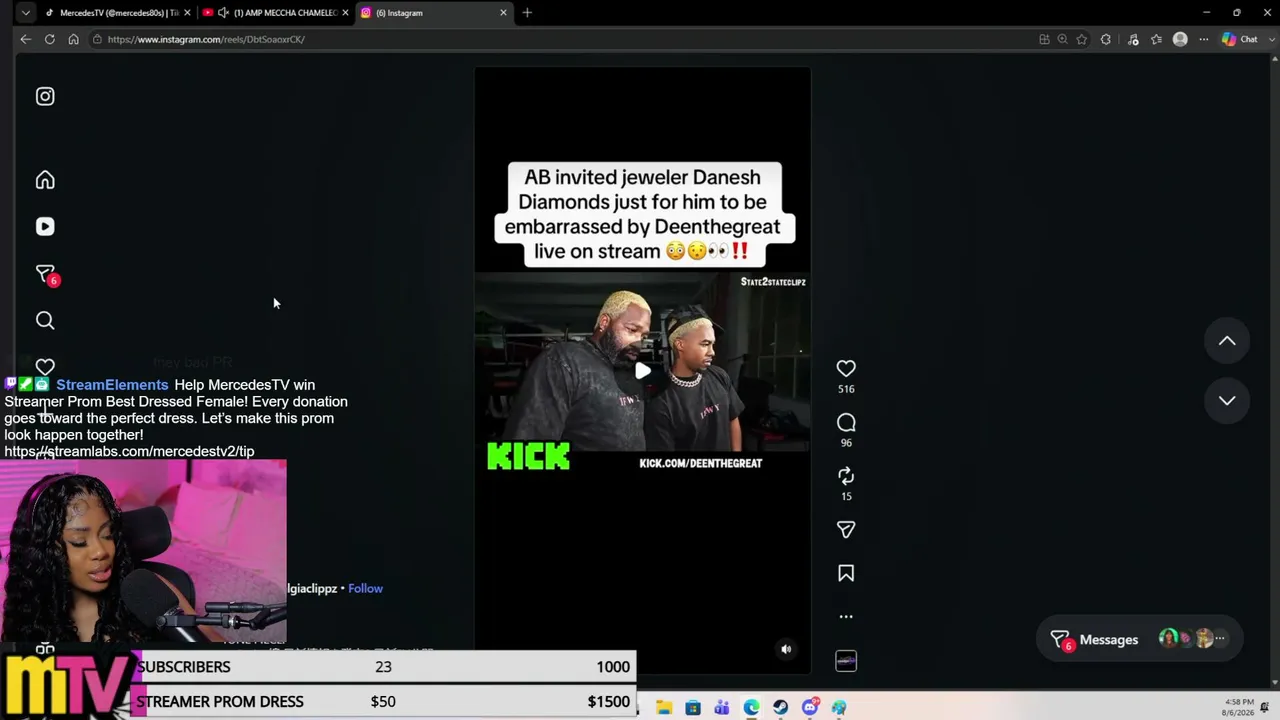1280x720 pixels.
Task: Select the Instagram browser tab
Action: 435,13
